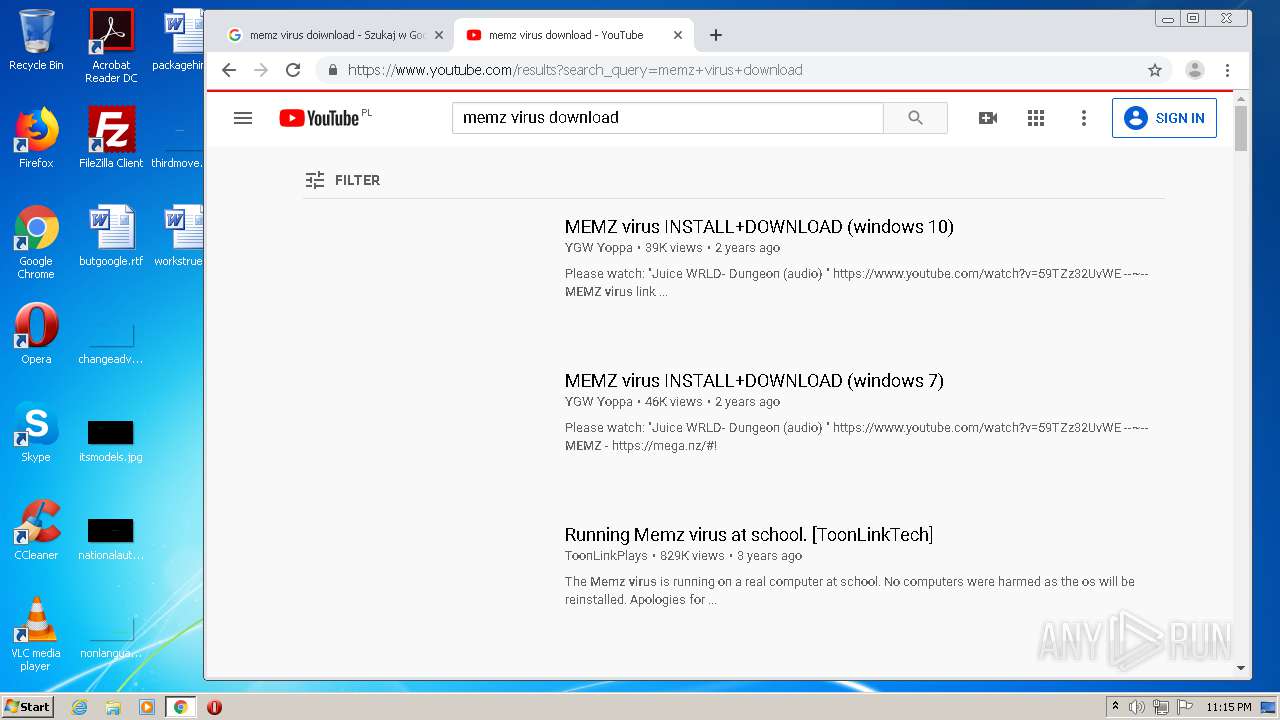The width and height of the screenshot is (1280, 720).
Task: Open Recycle Bin on desktop
Action: [36, 40]
